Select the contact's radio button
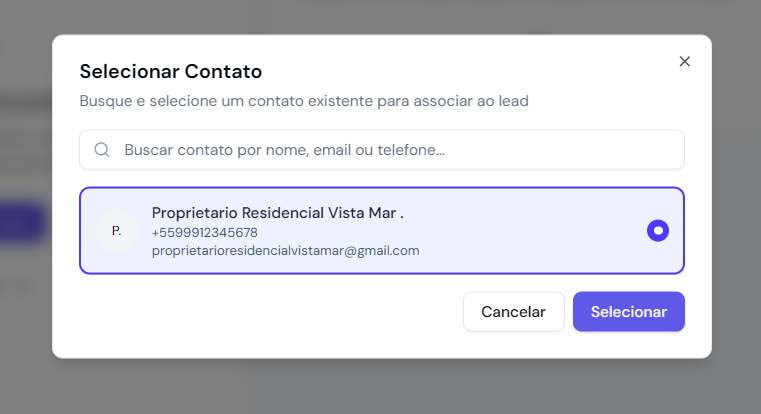761x414 pixels. 658,231
